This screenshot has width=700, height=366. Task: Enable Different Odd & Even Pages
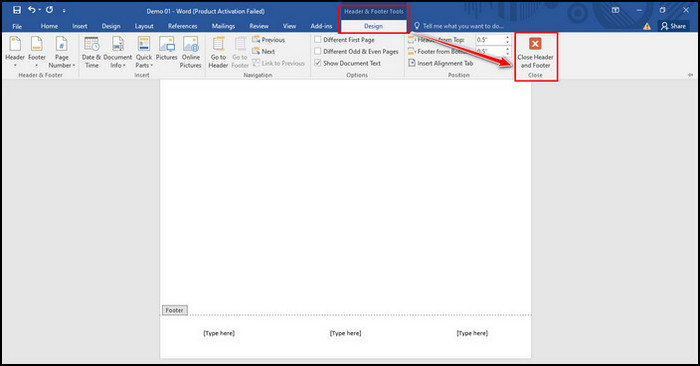click(x=318, y=51)
